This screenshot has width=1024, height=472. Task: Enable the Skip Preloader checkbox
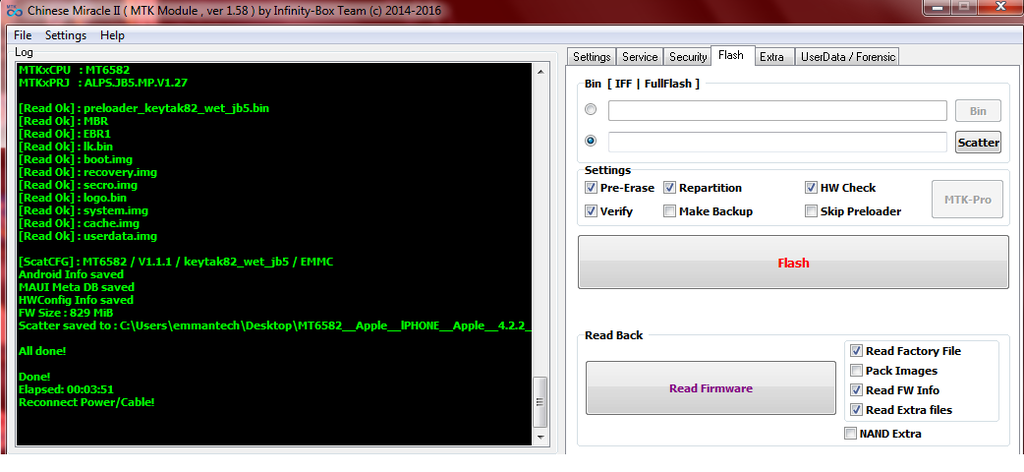[812, 211]
